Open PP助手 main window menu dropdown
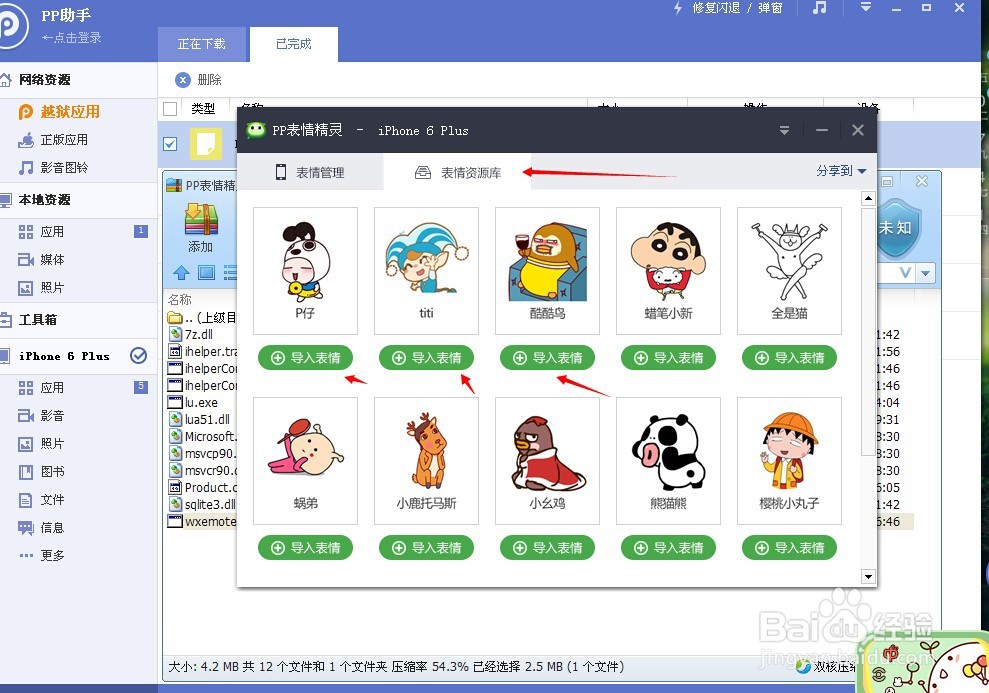 point(866,7)
